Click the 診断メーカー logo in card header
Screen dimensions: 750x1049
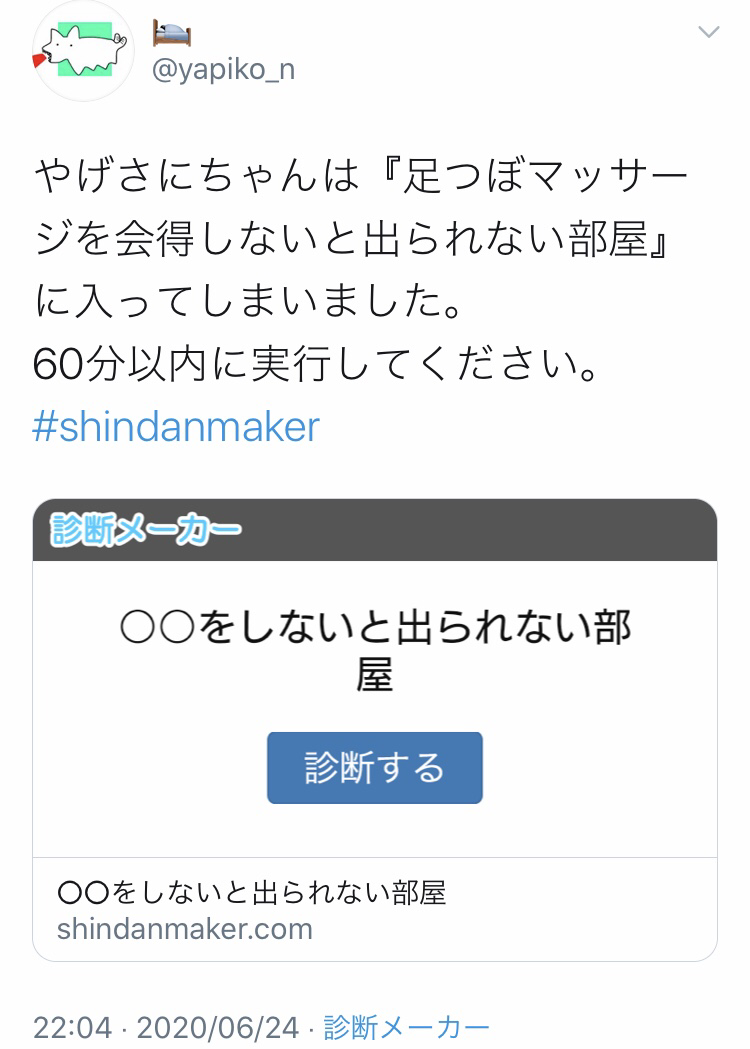tap(145, 530)
